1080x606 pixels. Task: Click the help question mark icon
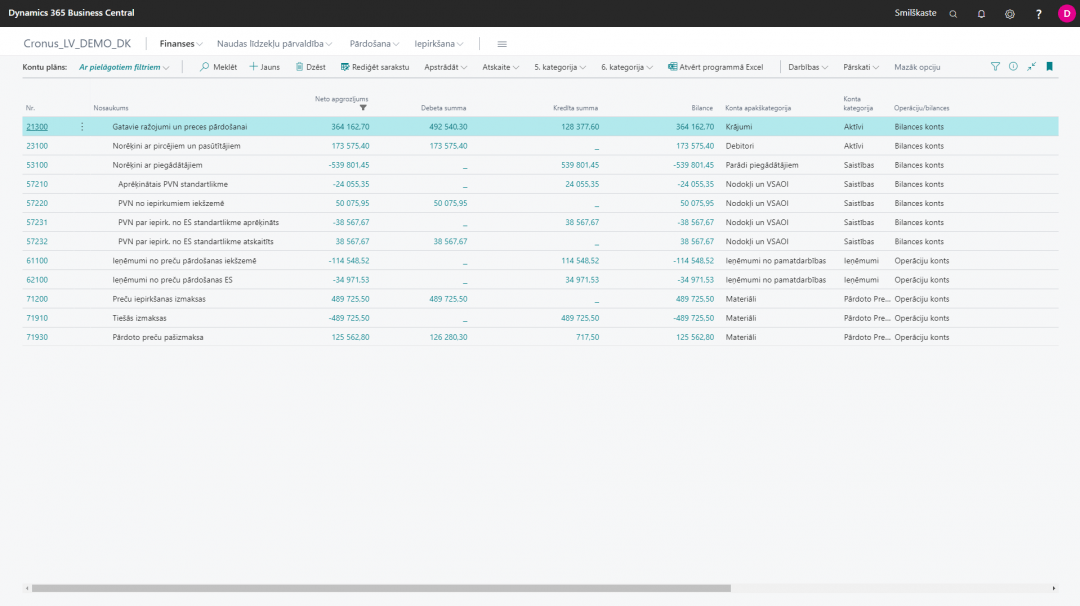pyautogui.click(x=1038, y=13)
